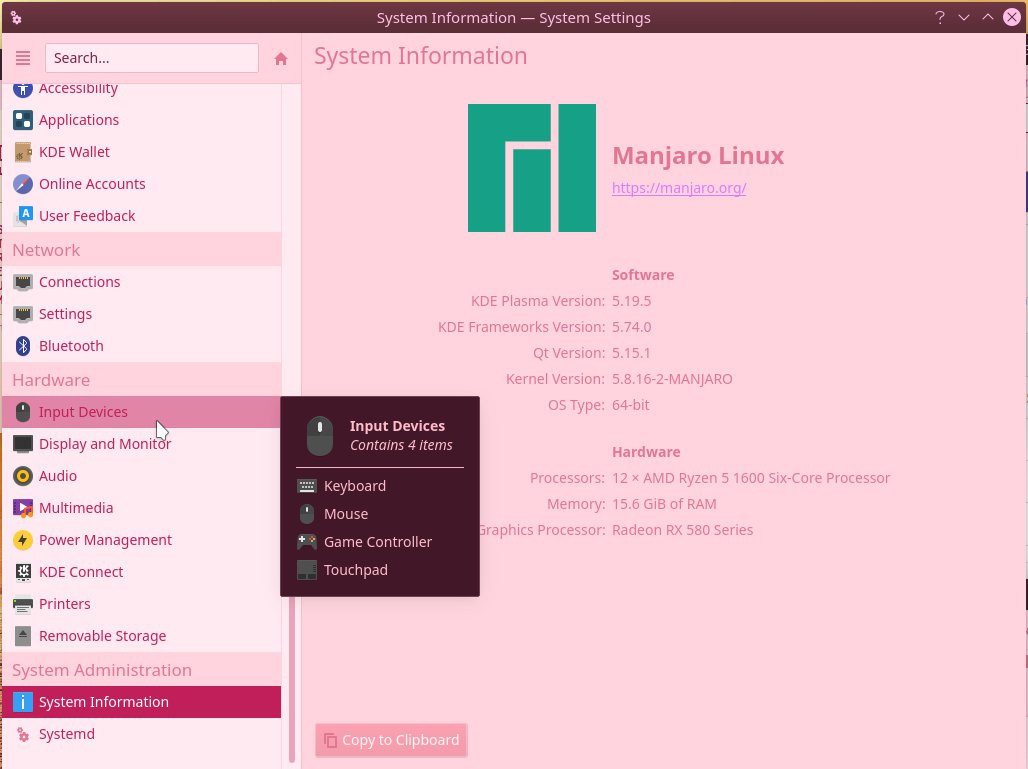Click the System Information info icon
The width and height of the screenshot is (1028, 769).
pos(23,702)
